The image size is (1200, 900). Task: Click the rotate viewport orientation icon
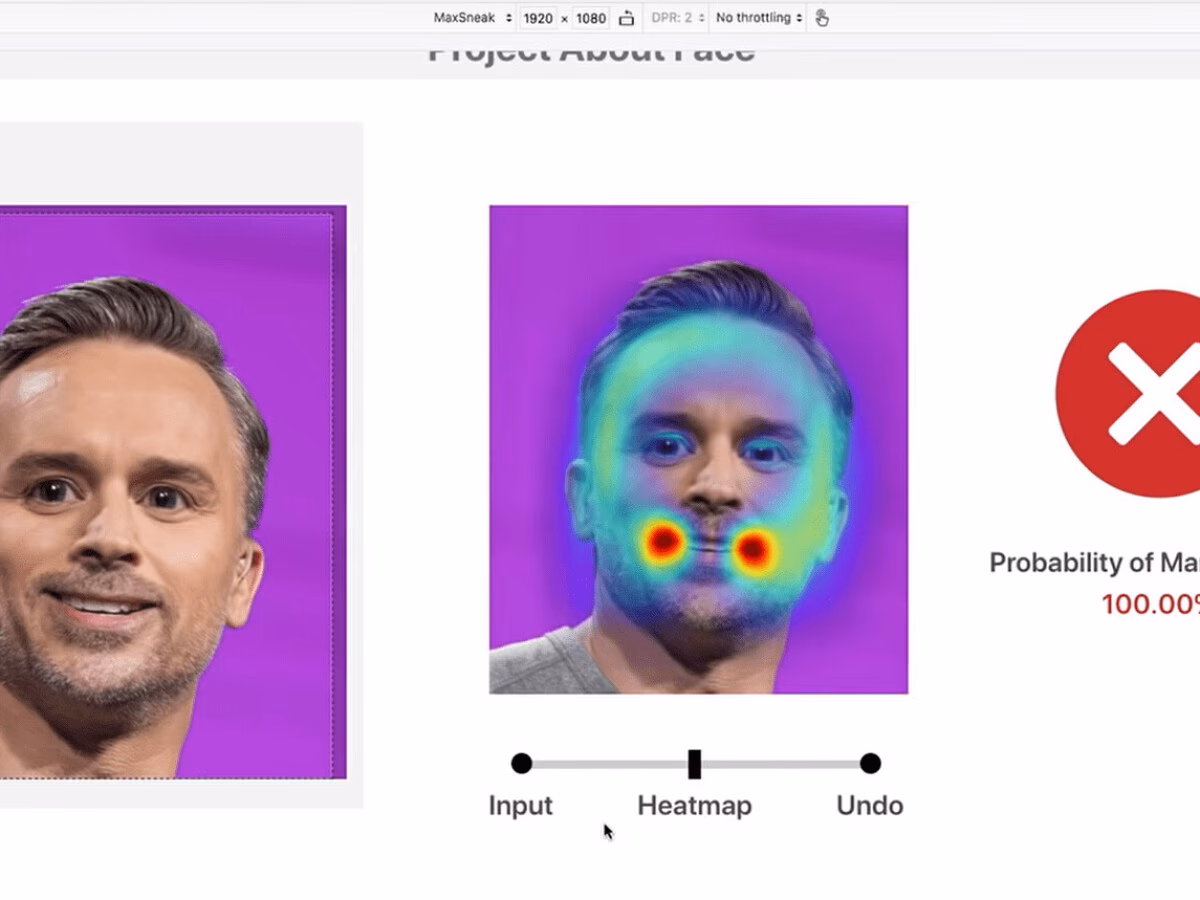click(x=627, y=17)
